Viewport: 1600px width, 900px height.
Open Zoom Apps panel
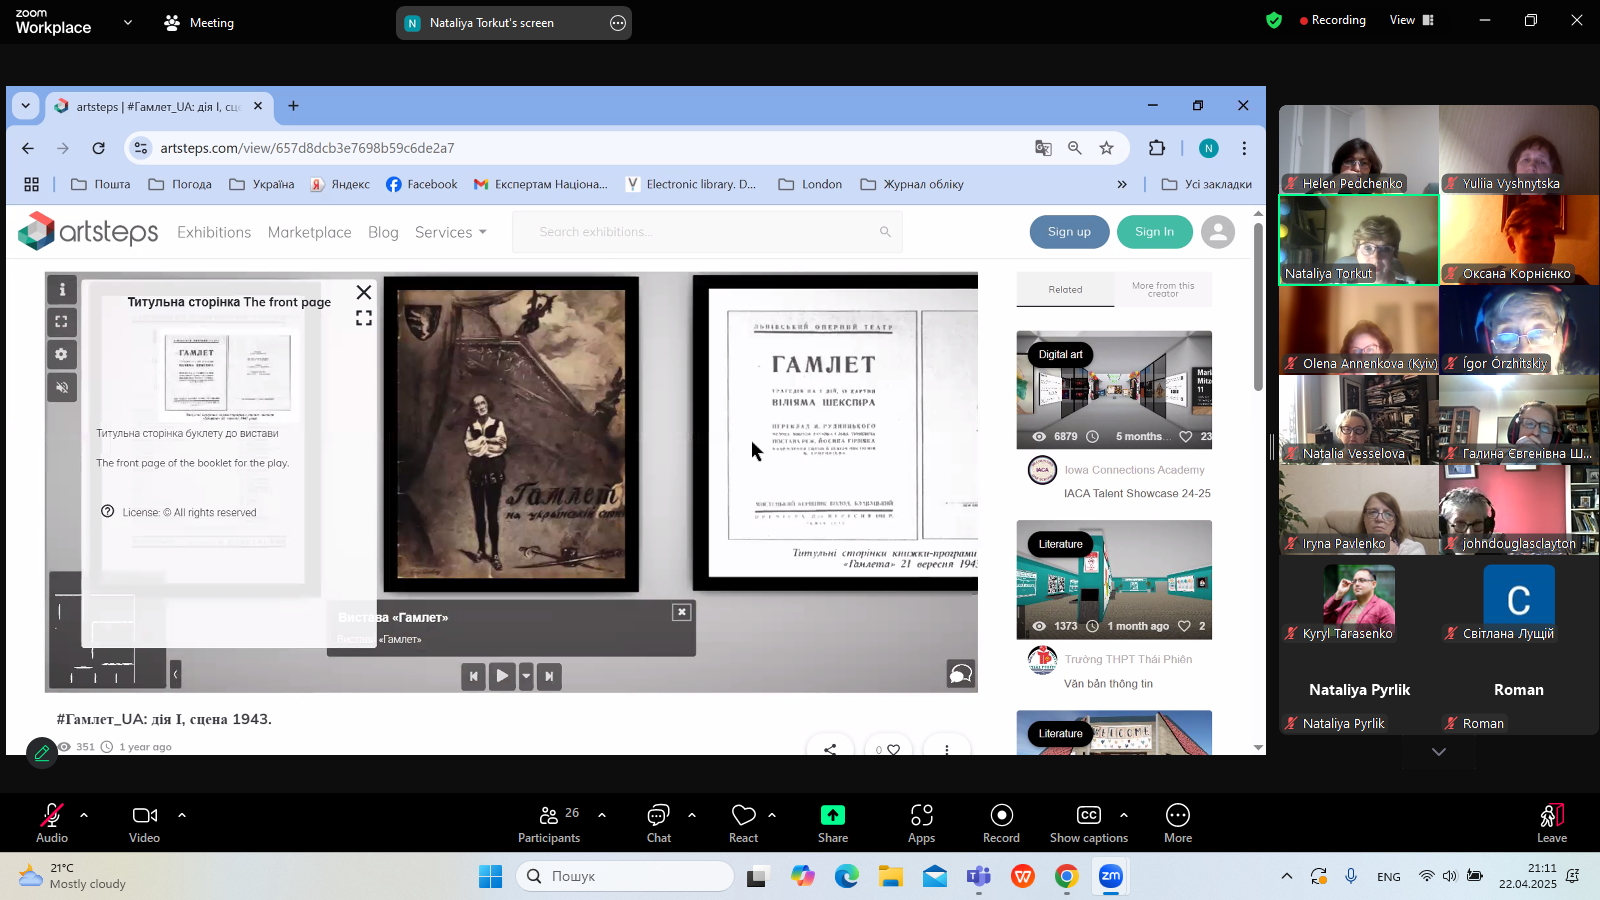tap(921, 823)
